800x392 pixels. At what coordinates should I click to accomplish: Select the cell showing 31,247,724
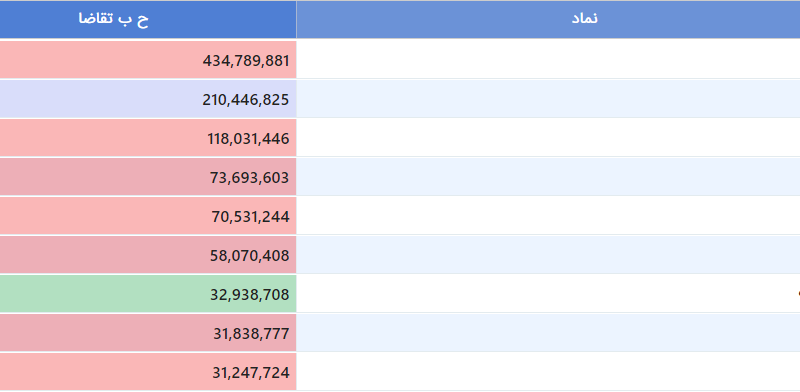click(x=148, y=372)
